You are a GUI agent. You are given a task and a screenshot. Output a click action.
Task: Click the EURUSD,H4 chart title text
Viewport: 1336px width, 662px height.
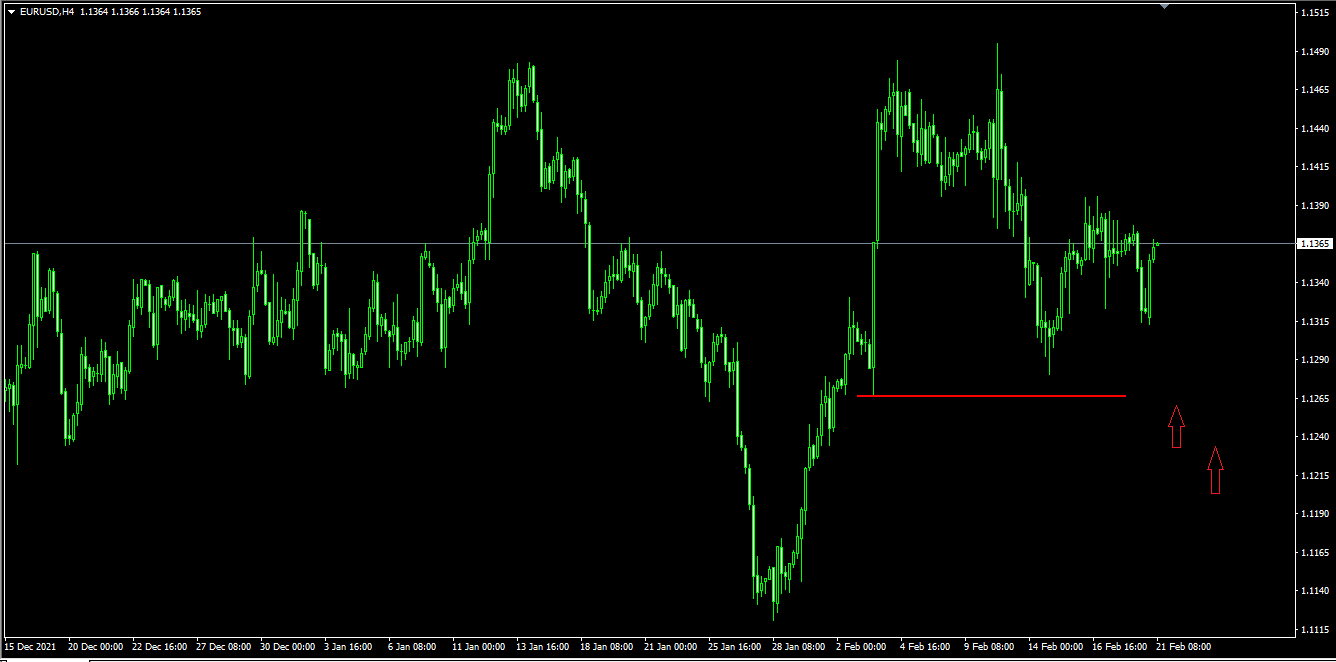point(47,12)
